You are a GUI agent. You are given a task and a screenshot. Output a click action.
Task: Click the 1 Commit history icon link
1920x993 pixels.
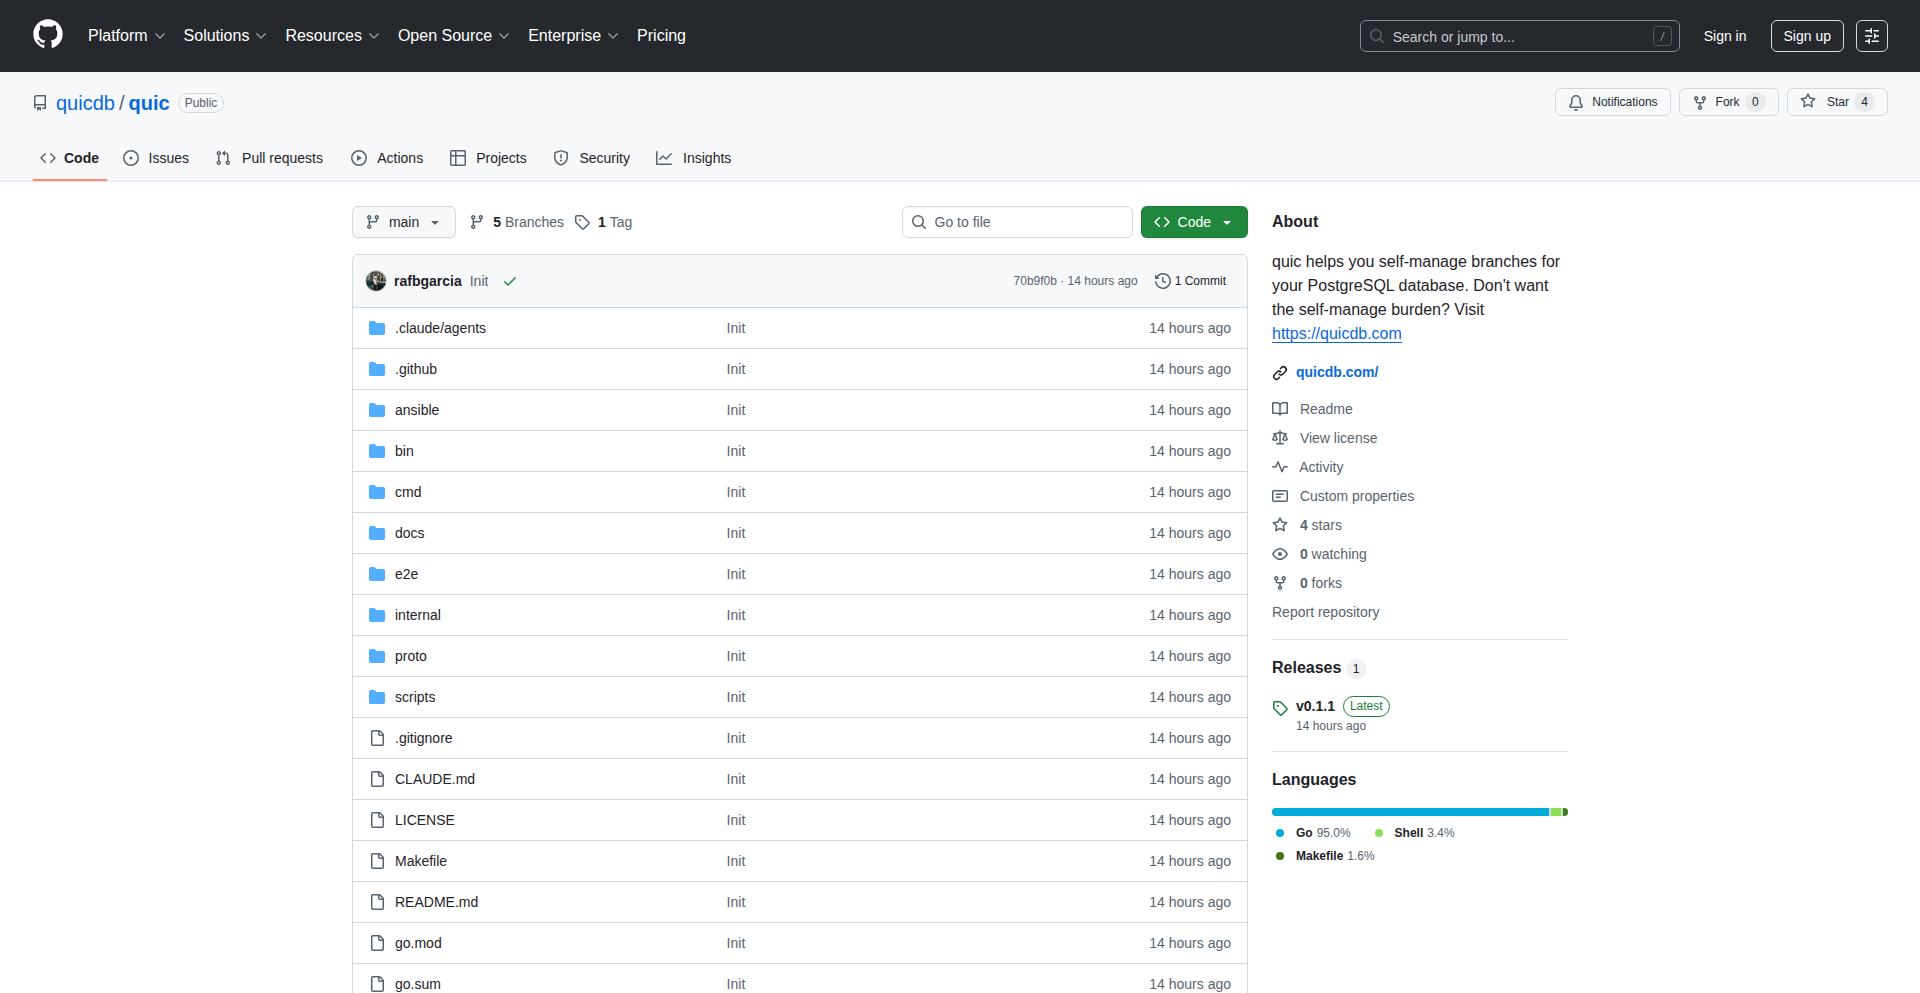click(1190, 281)
